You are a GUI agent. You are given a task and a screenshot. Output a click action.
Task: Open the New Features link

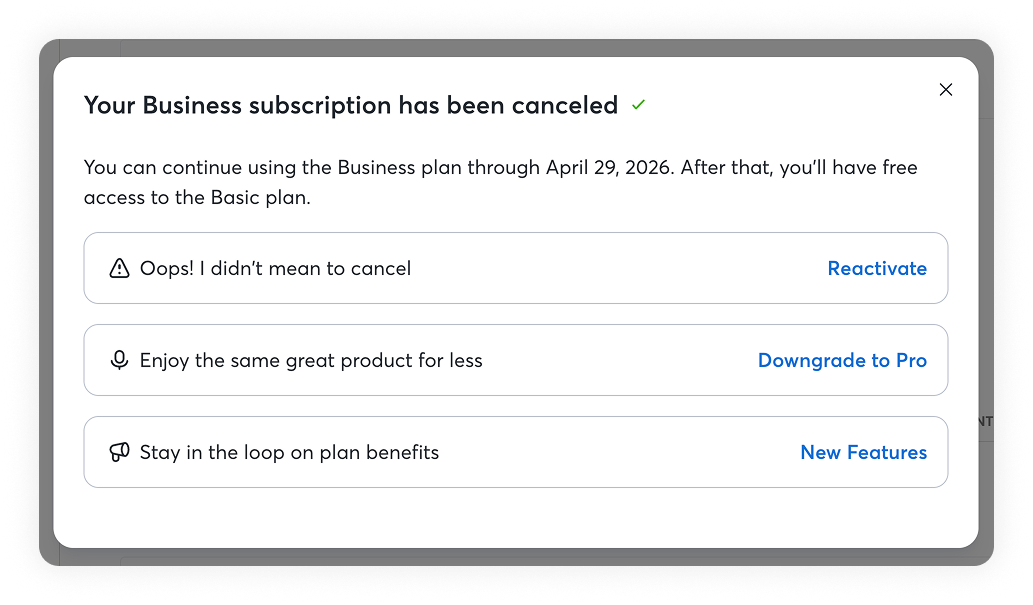point(863,452)
